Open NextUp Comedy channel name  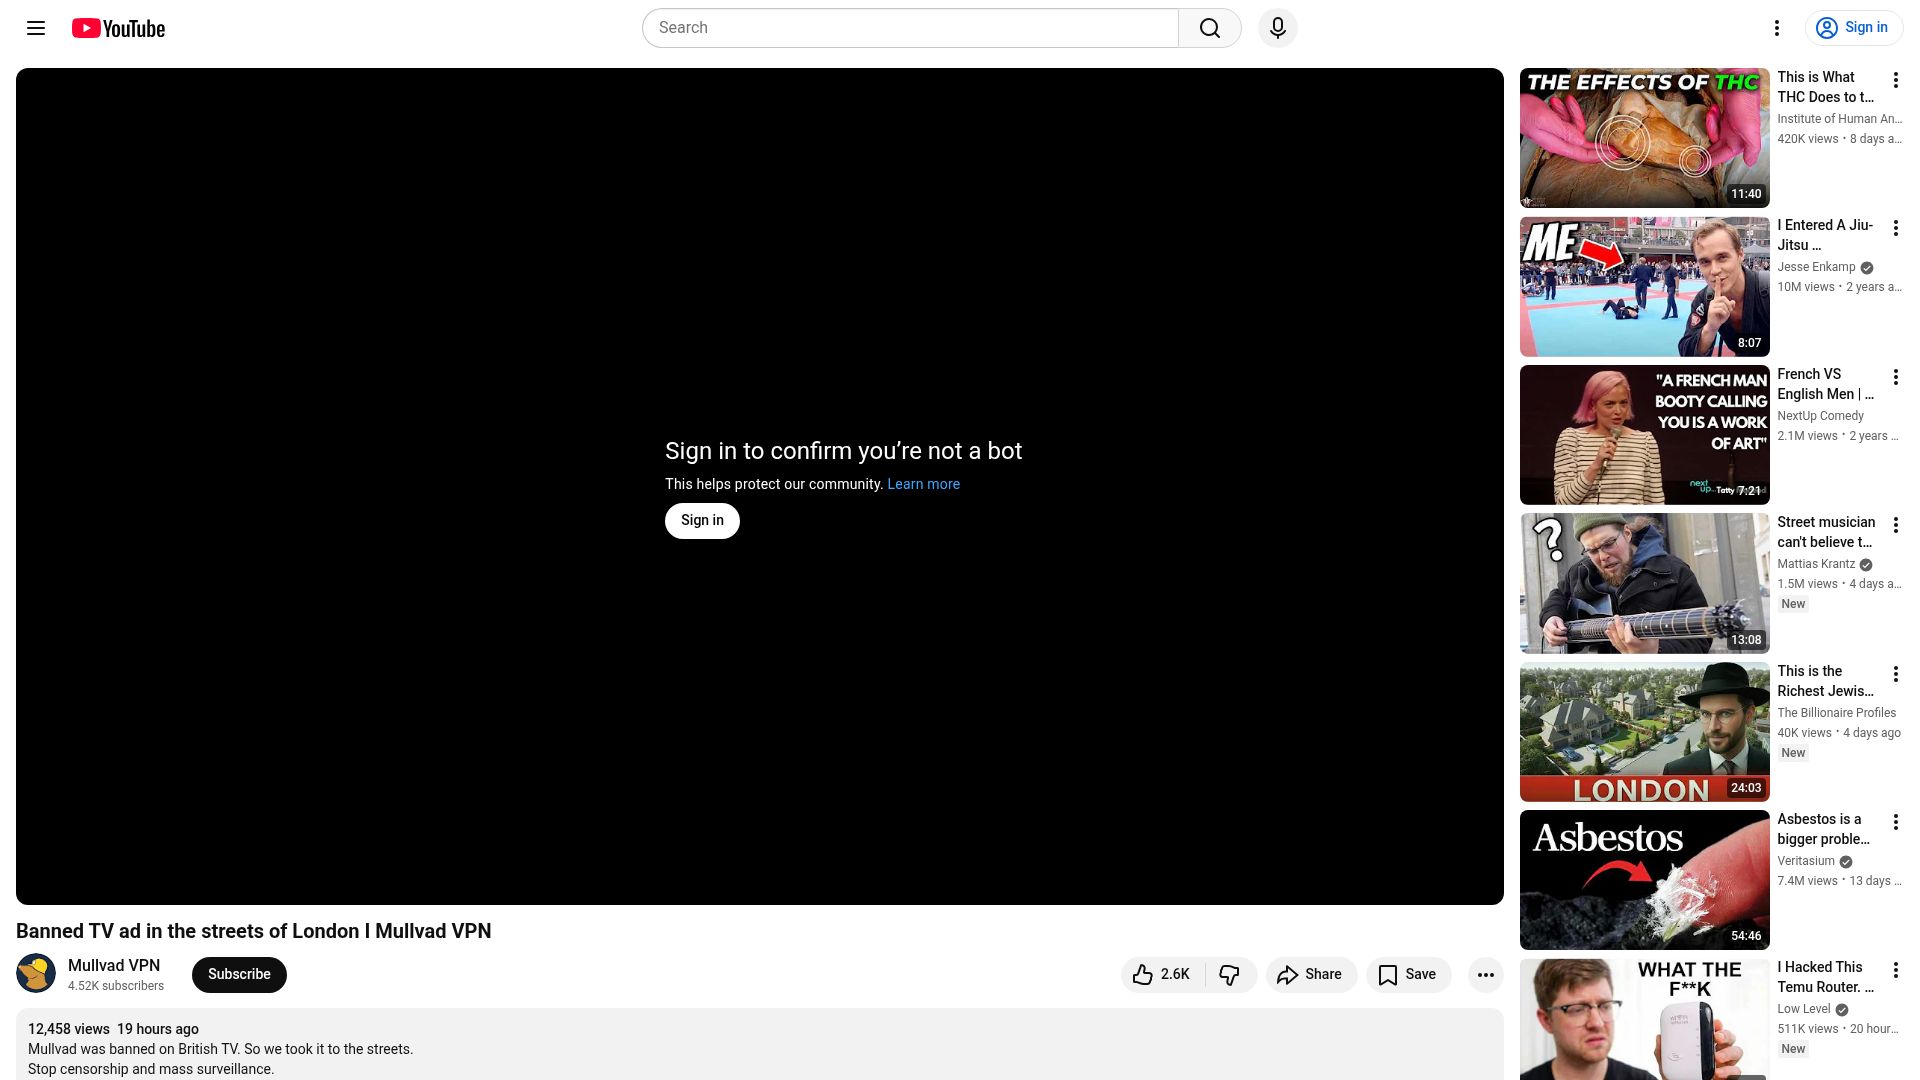click(x=1820, y=416)
